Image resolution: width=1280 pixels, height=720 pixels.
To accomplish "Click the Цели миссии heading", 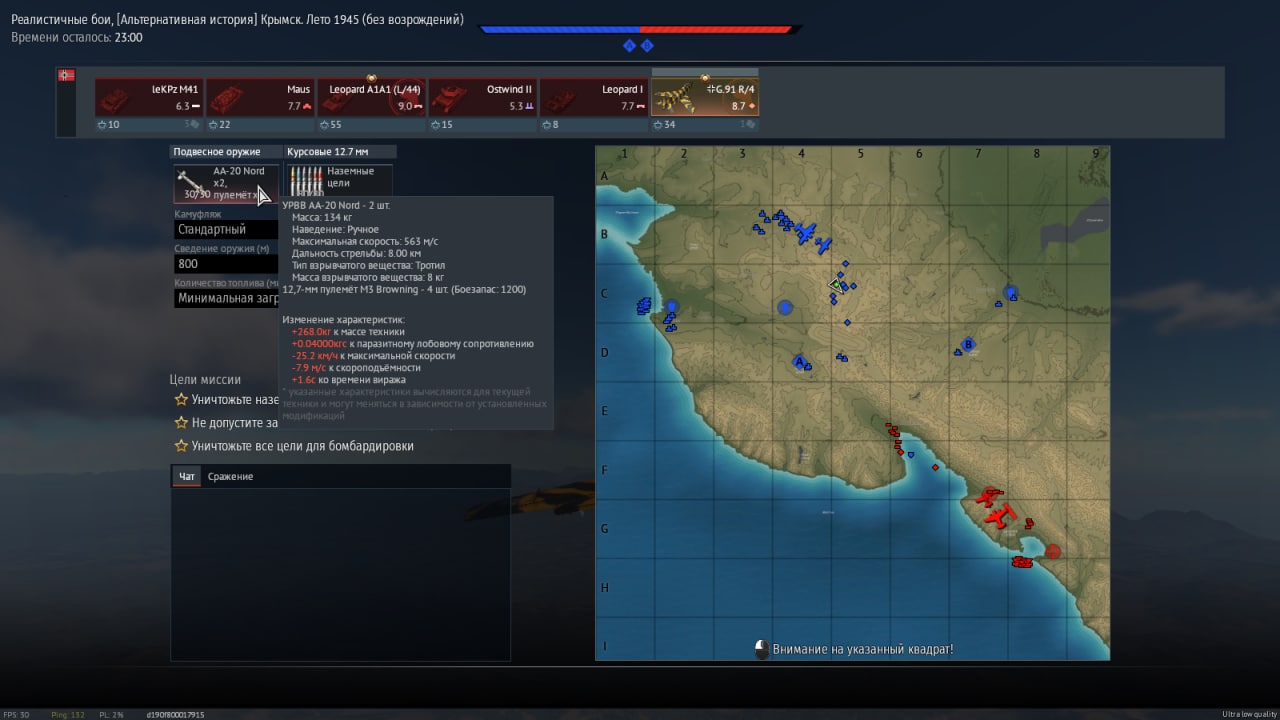I will 205,379.
